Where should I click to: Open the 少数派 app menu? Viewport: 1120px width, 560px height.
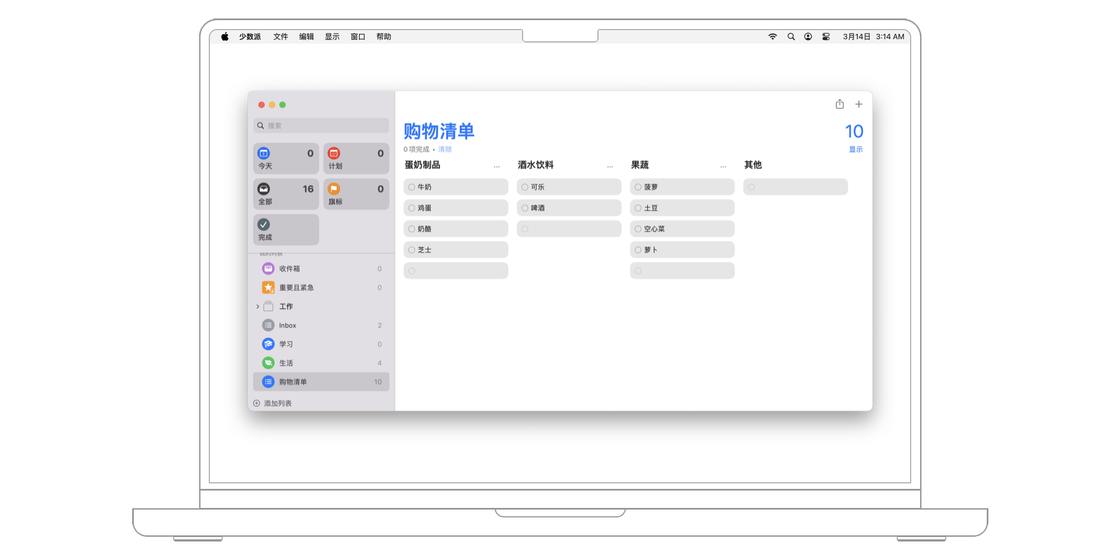coord(250,36)
